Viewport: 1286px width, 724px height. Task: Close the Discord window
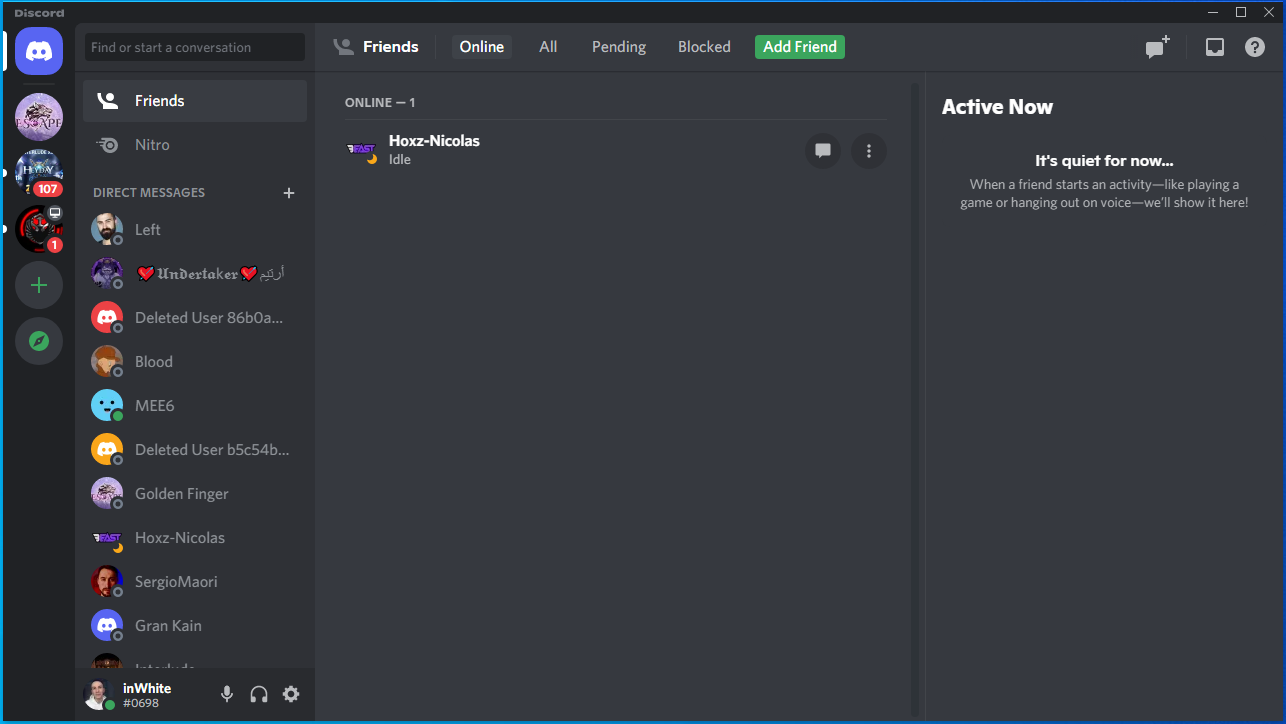(x=1268, y=12)
